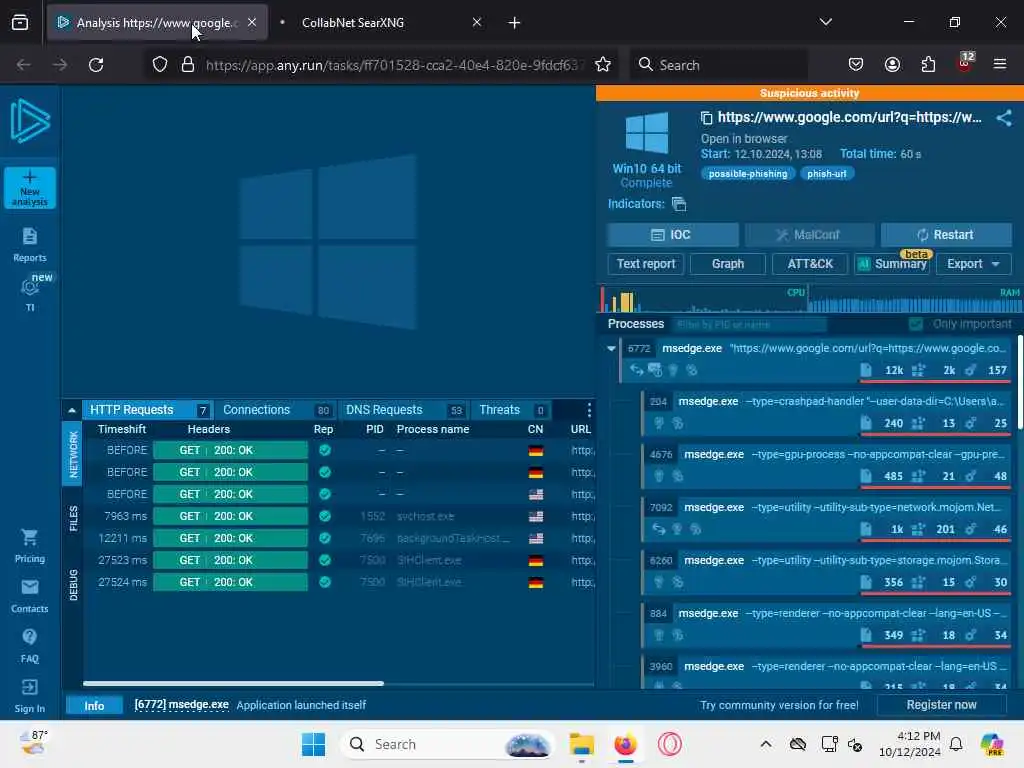Select the 6260 msedge.exe storage utility process
This screenshot has width=1024, height=768.
[x=827, y=571]
